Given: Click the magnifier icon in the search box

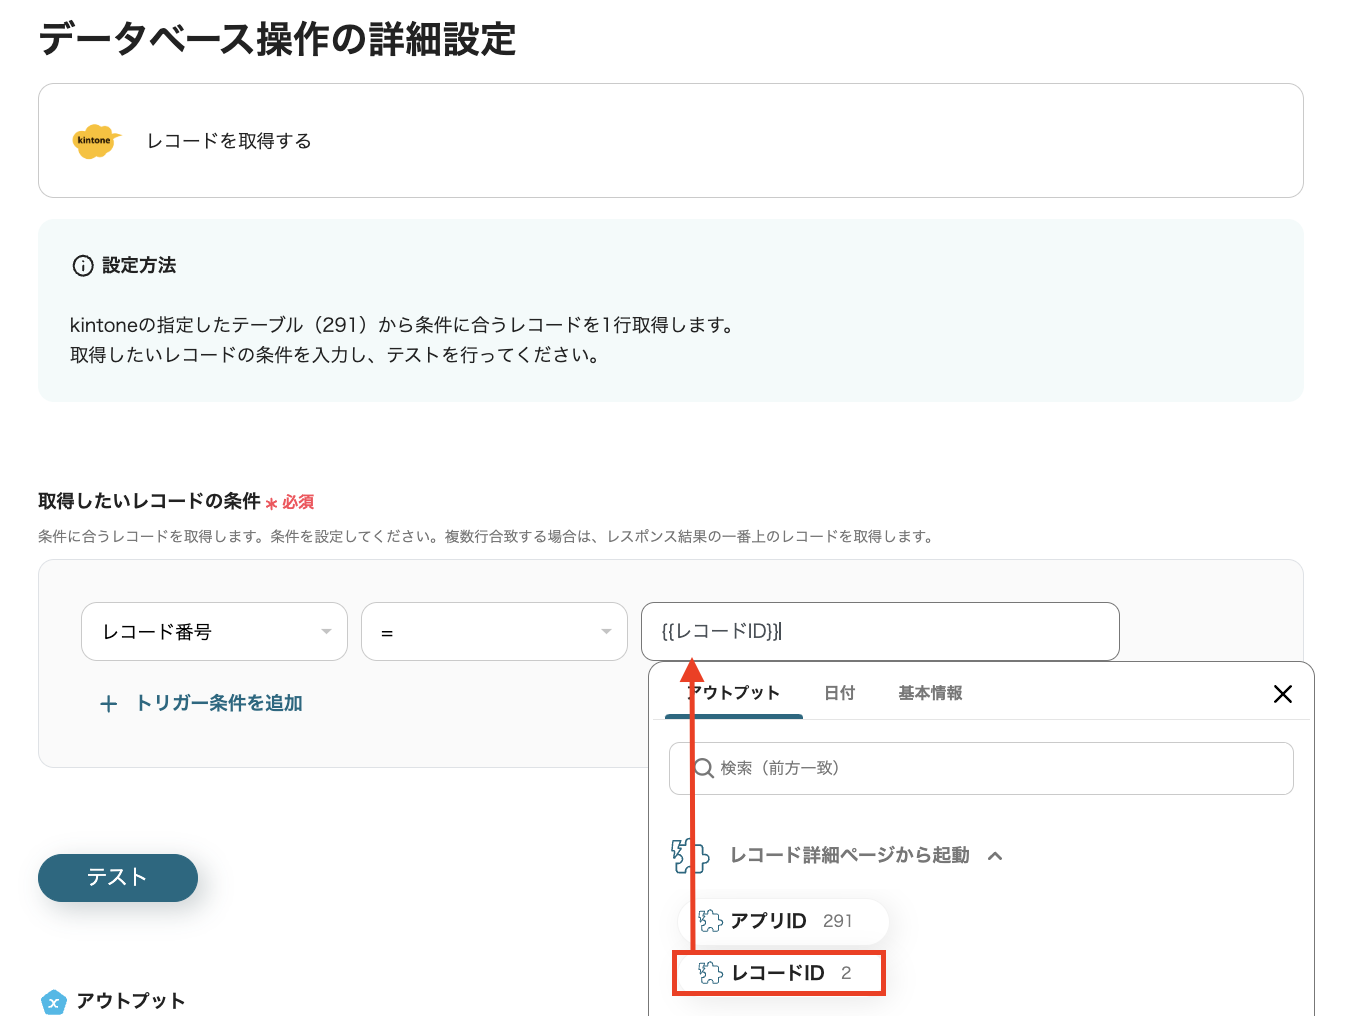Looking at the screenshot, I should 704,768.
